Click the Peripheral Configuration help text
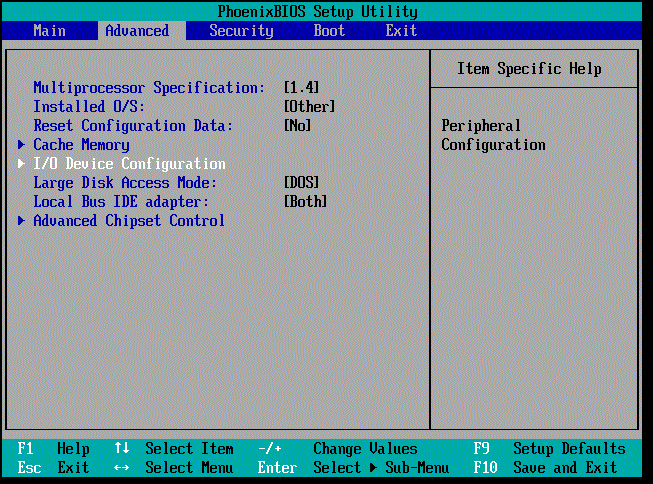Image resolution: width=653 pixels, height=484 pixels. [493, 135]
